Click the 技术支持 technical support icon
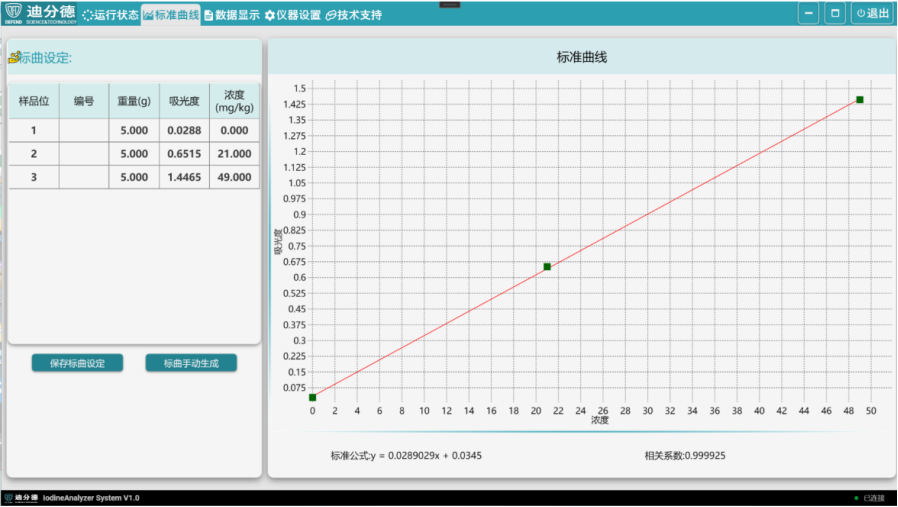898x507 pixels. tap(331, 15)
